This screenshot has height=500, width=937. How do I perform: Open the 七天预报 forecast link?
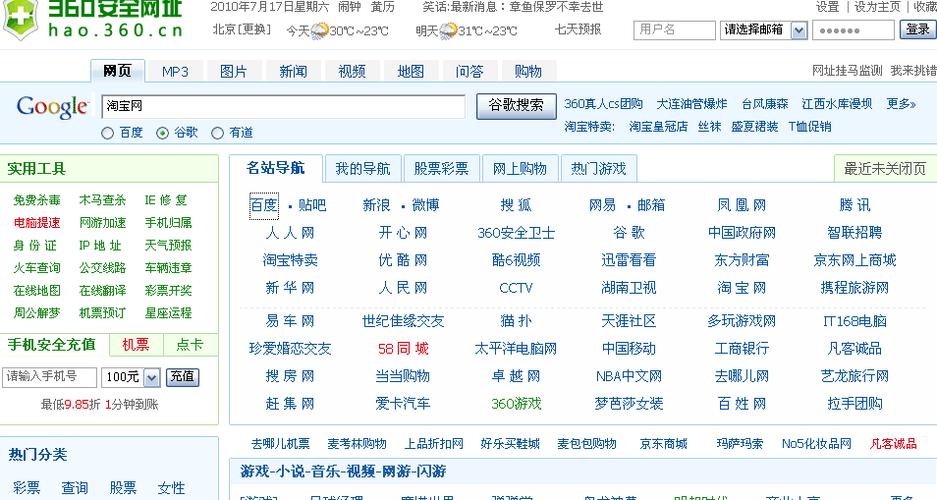[x=578, y=29]
